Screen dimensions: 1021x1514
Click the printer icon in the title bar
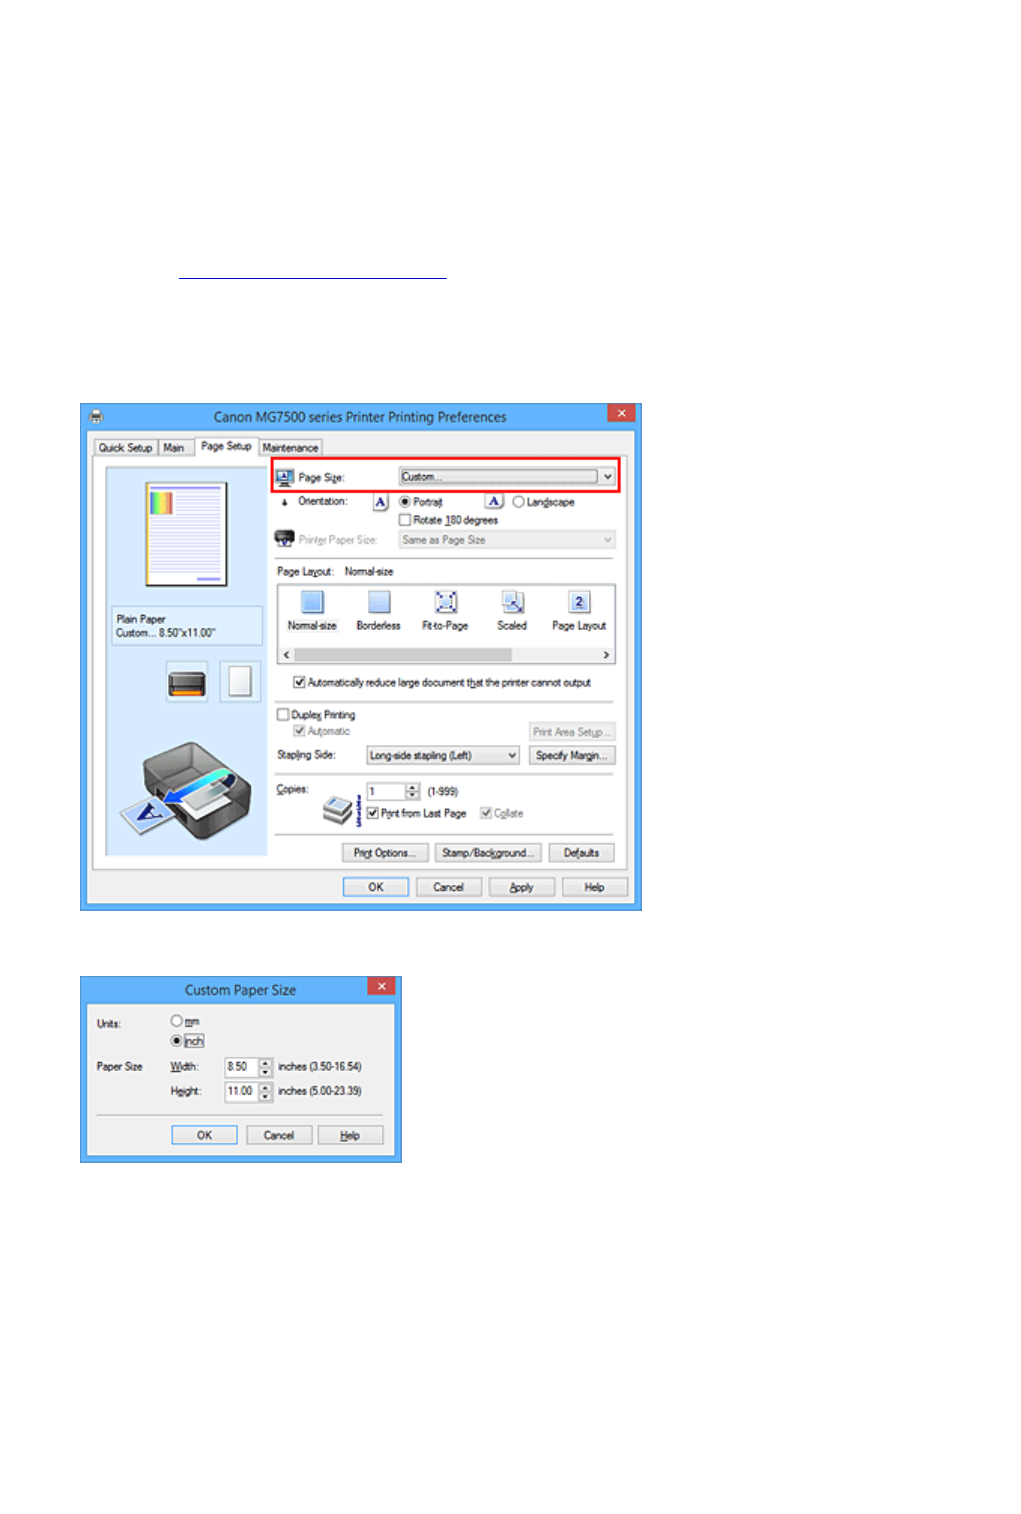(97, 417)
